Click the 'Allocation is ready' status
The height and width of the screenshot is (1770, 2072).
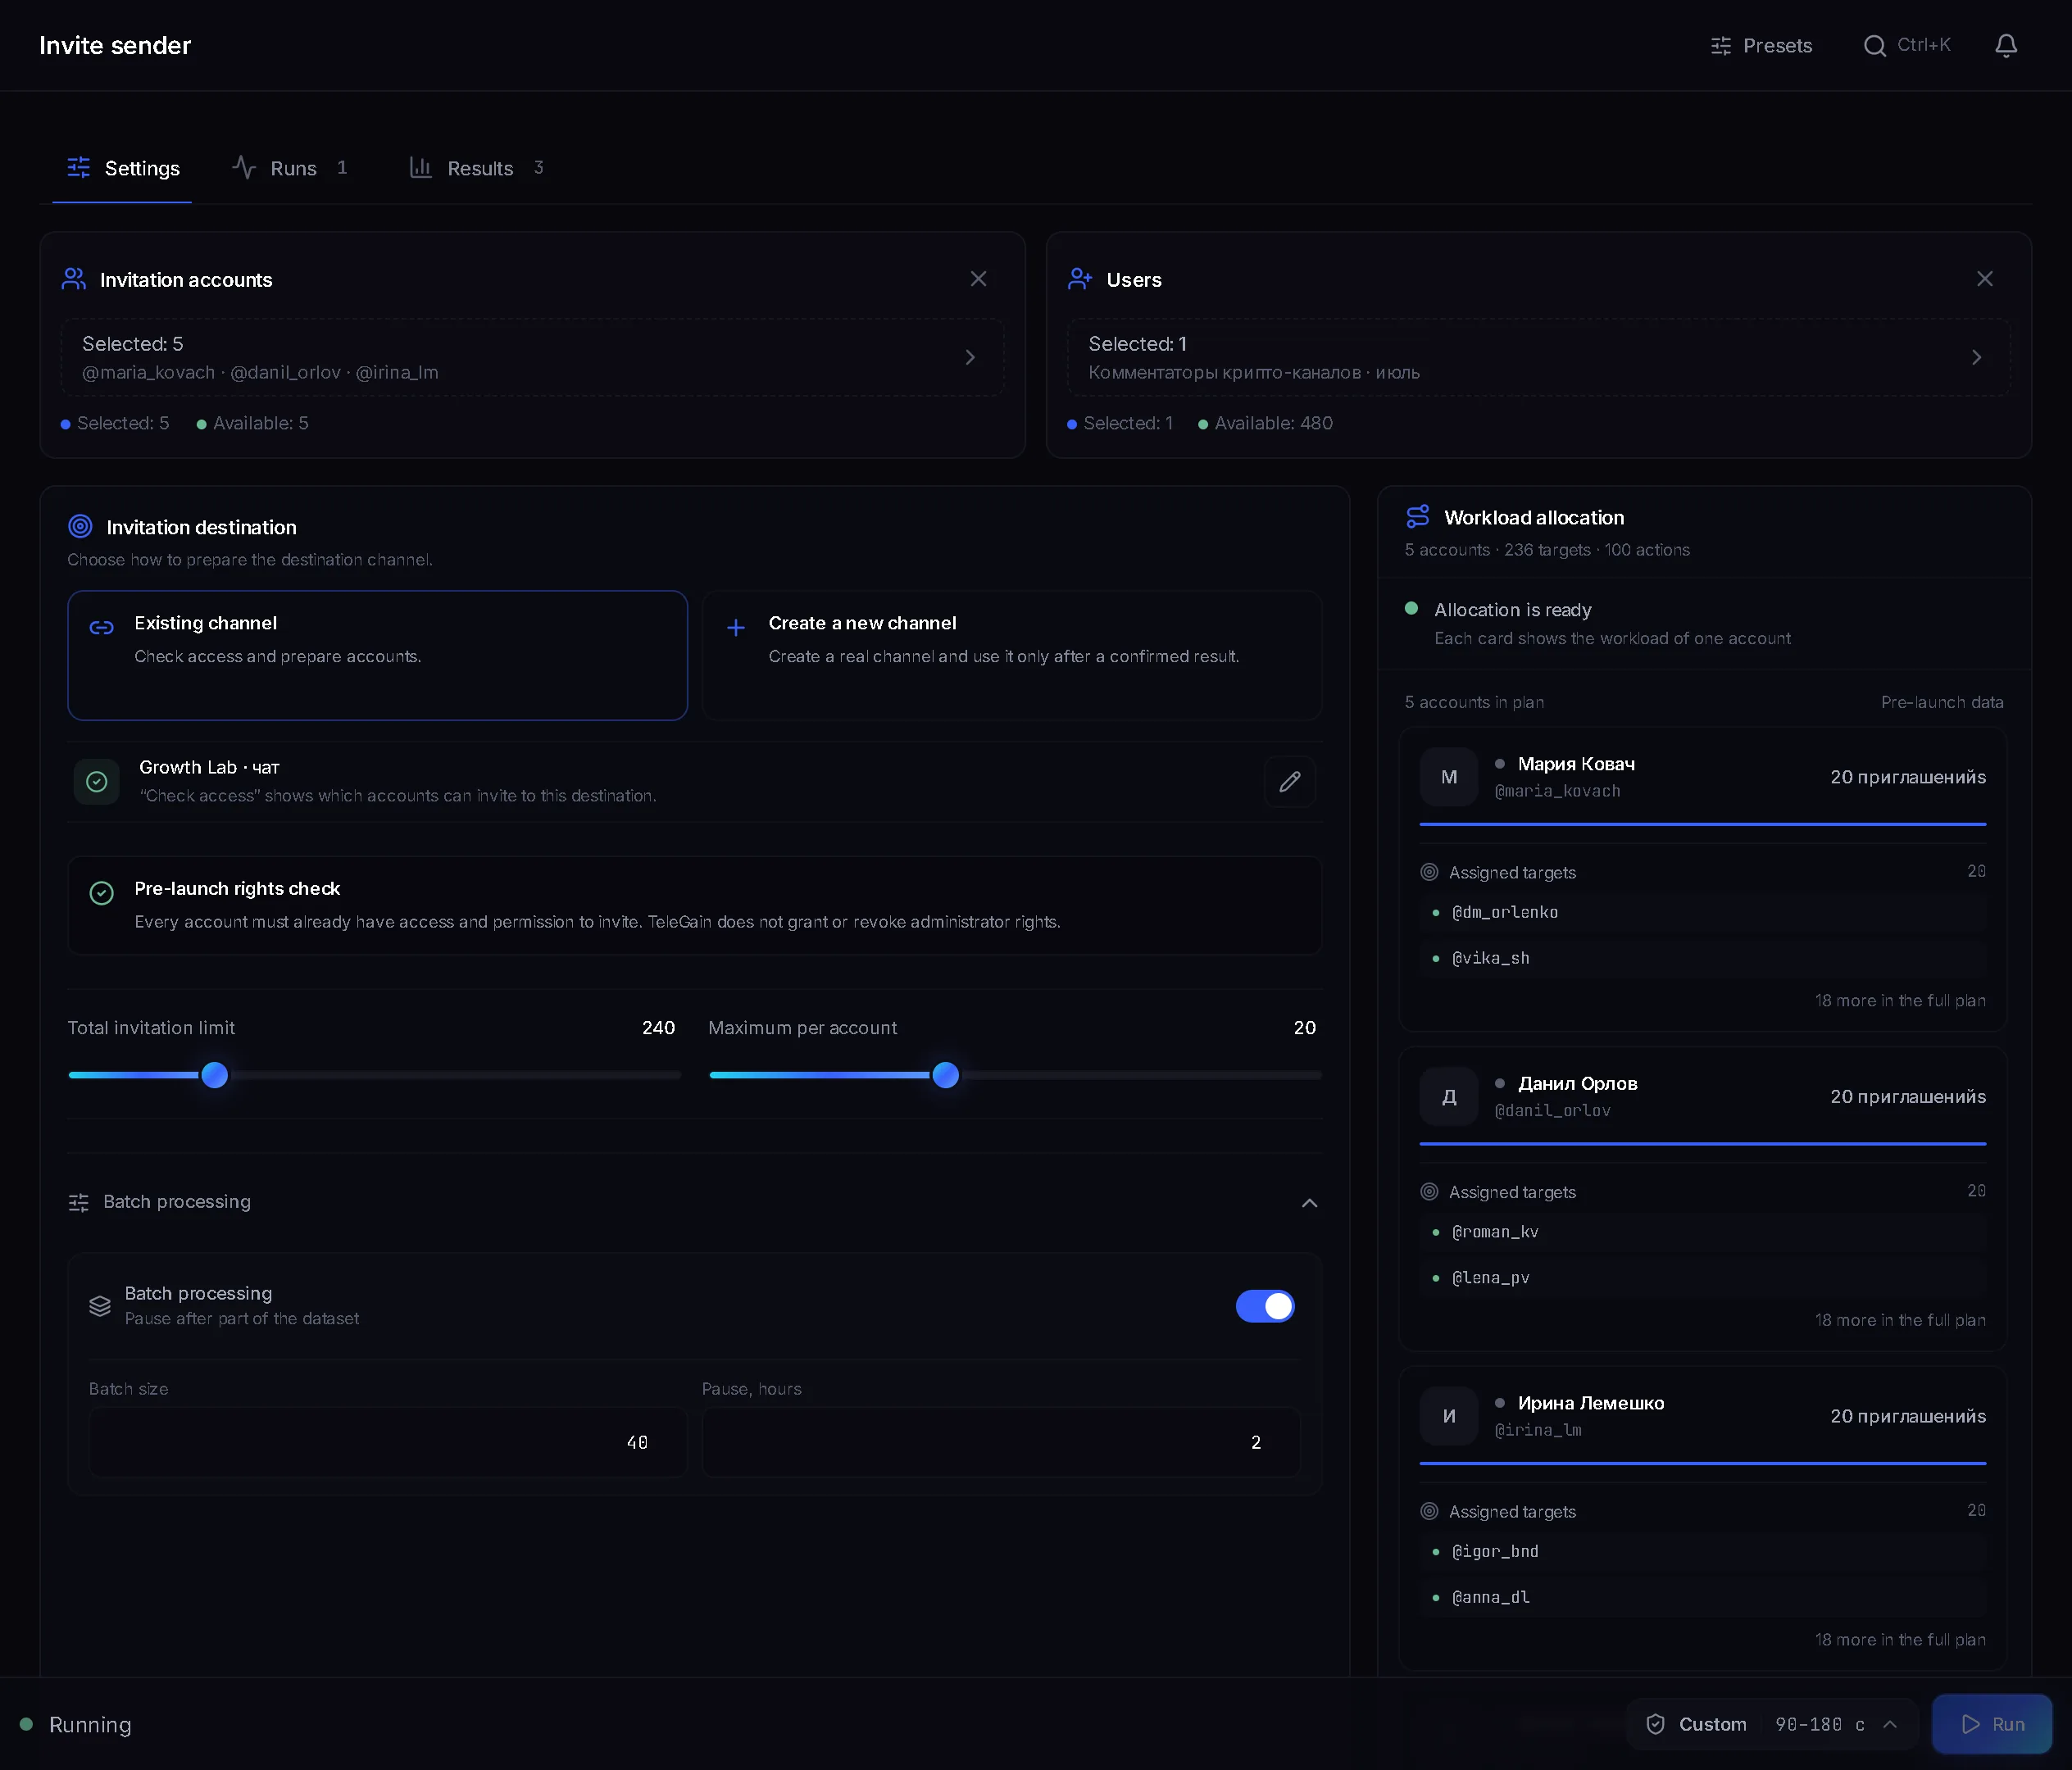click(1512, 610)
